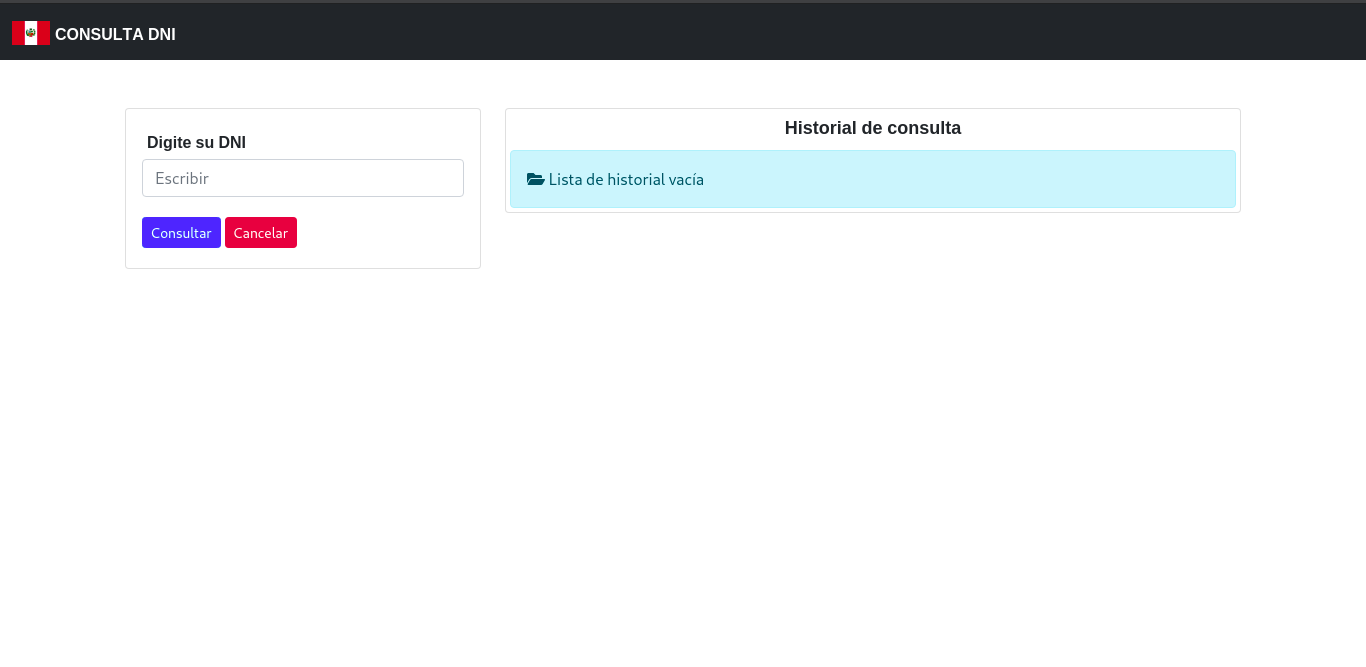Click the Historial de consulta panel area

click(872, 160)
